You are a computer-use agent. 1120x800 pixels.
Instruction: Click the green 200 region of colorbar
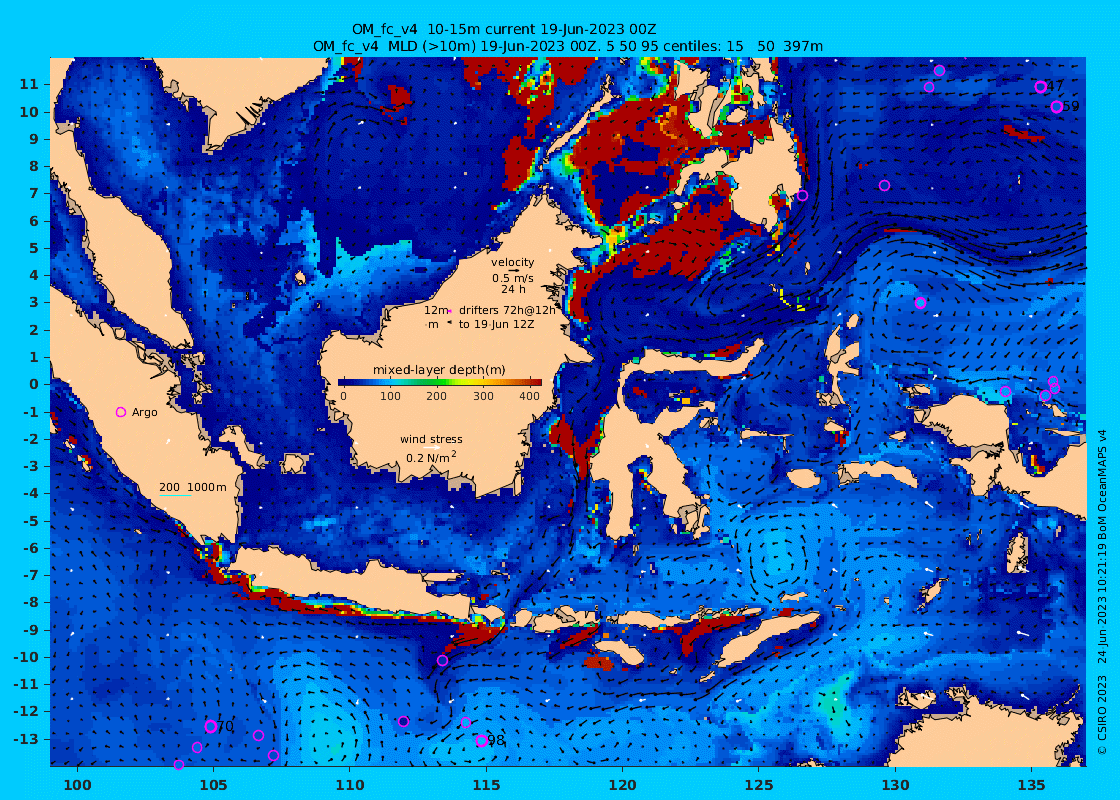point(436,381)
